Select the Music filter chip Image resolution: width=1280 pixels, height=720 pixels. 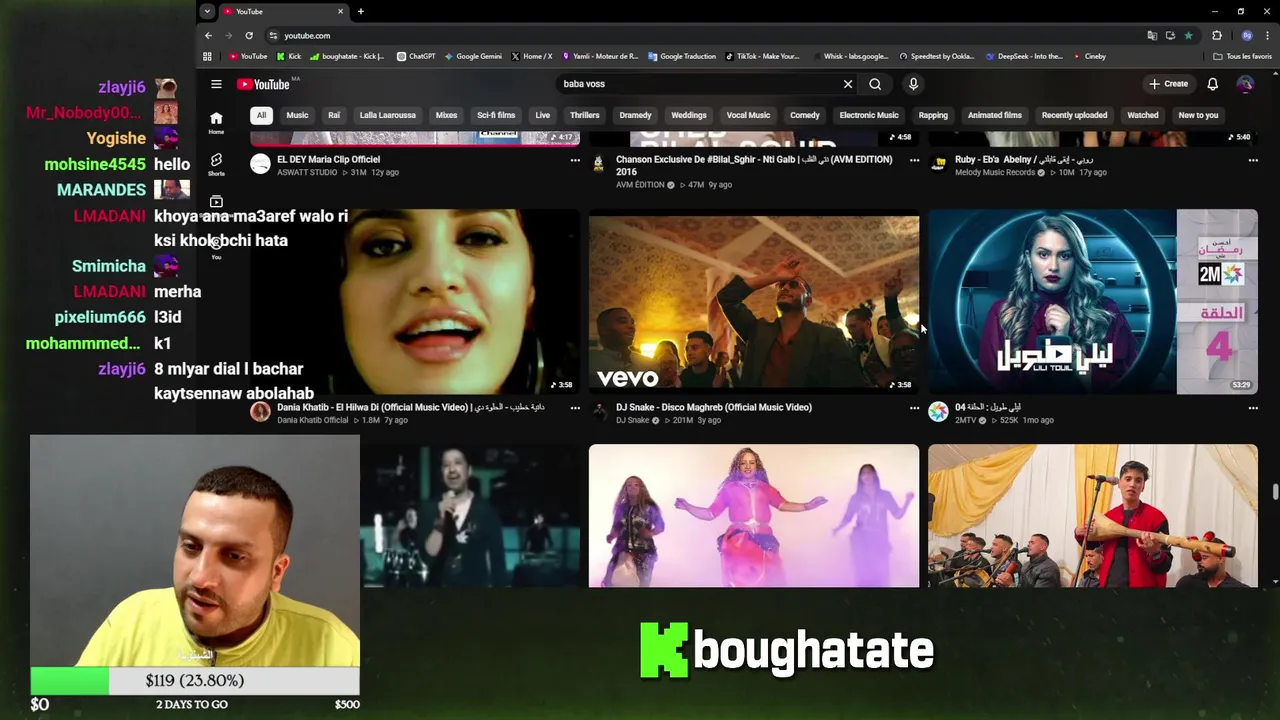pyautogui.click(x=297, y=115)
